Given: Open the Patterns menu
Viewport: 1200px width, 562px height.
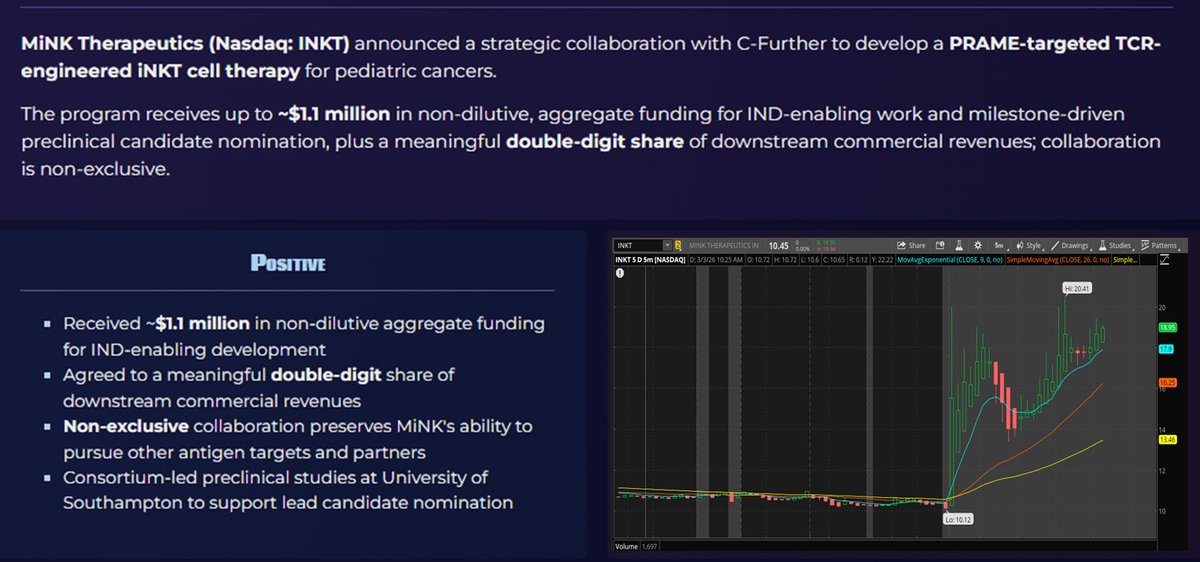Looking at the screenshot, I should [1161, 245].
